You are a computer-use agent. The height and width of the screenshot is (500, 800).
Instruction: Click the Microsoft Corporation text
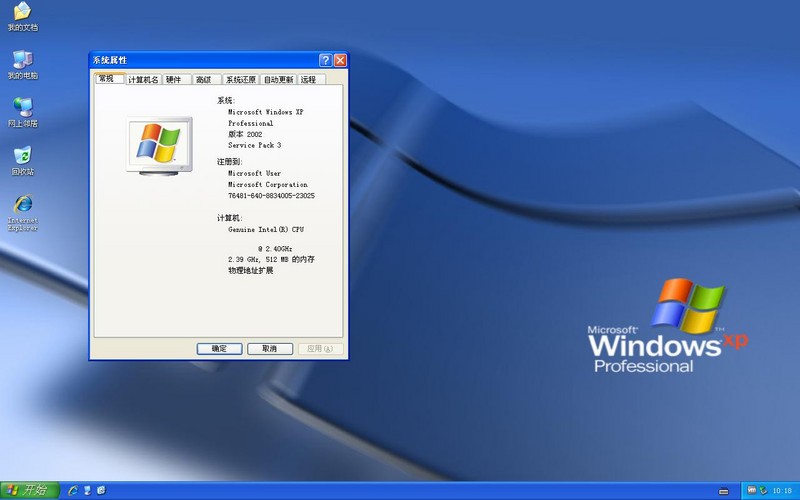coord(267,184)
